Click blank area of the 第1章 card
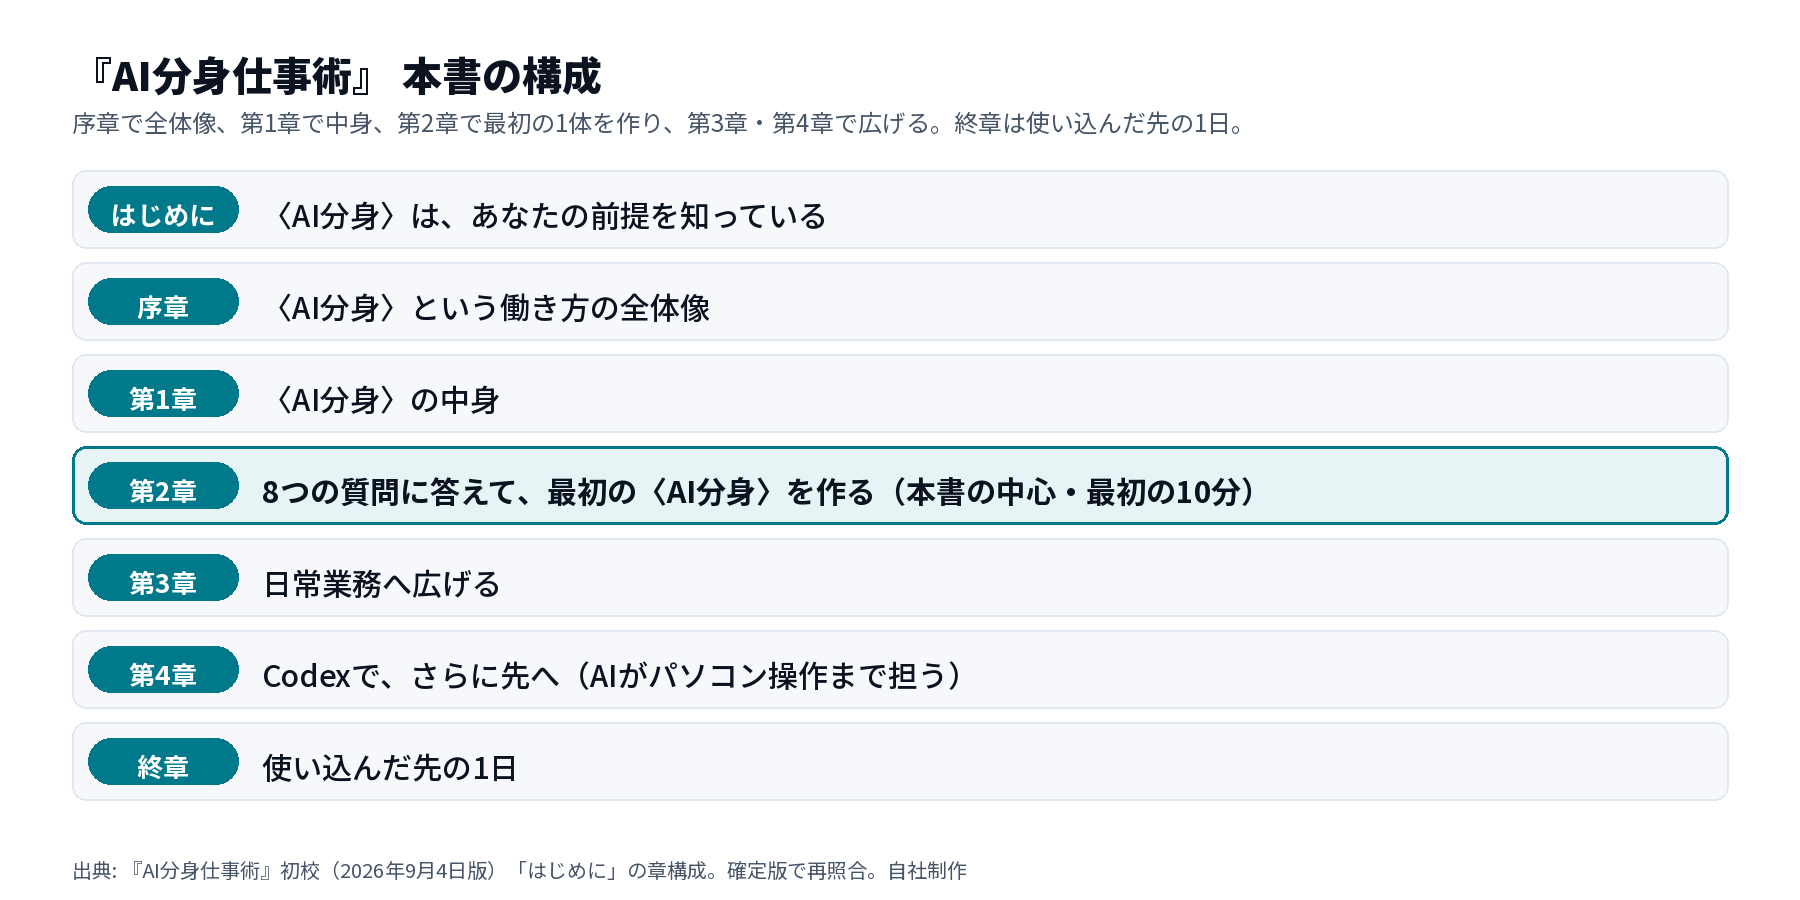The width and height of the screenshot is (1800, 900). (1110, 394)
